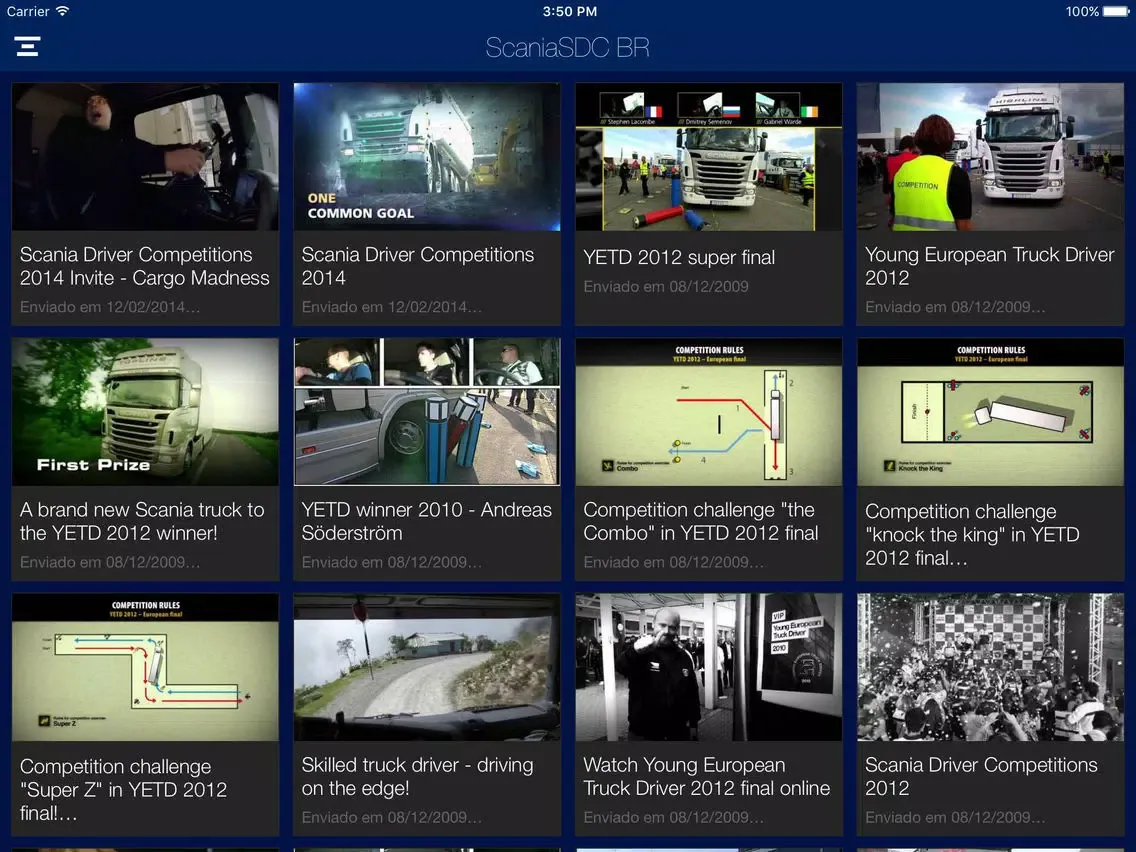Viewport: 1136px width, 852px height.
Task: Open Scania Driver Competitions 2012 thumbnail
Action: coord(990,667)
